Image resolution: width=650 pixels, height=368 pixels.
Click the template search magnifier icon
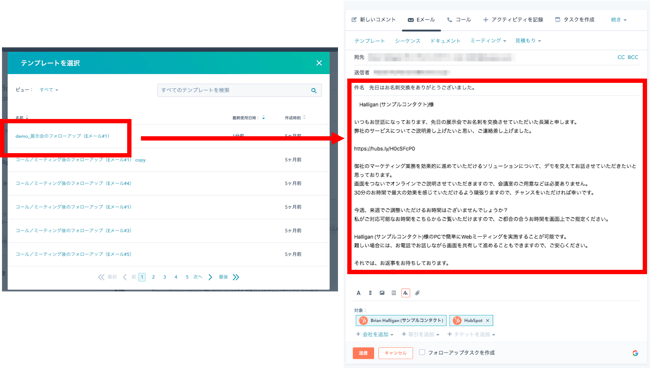click(x=314, y=90)
